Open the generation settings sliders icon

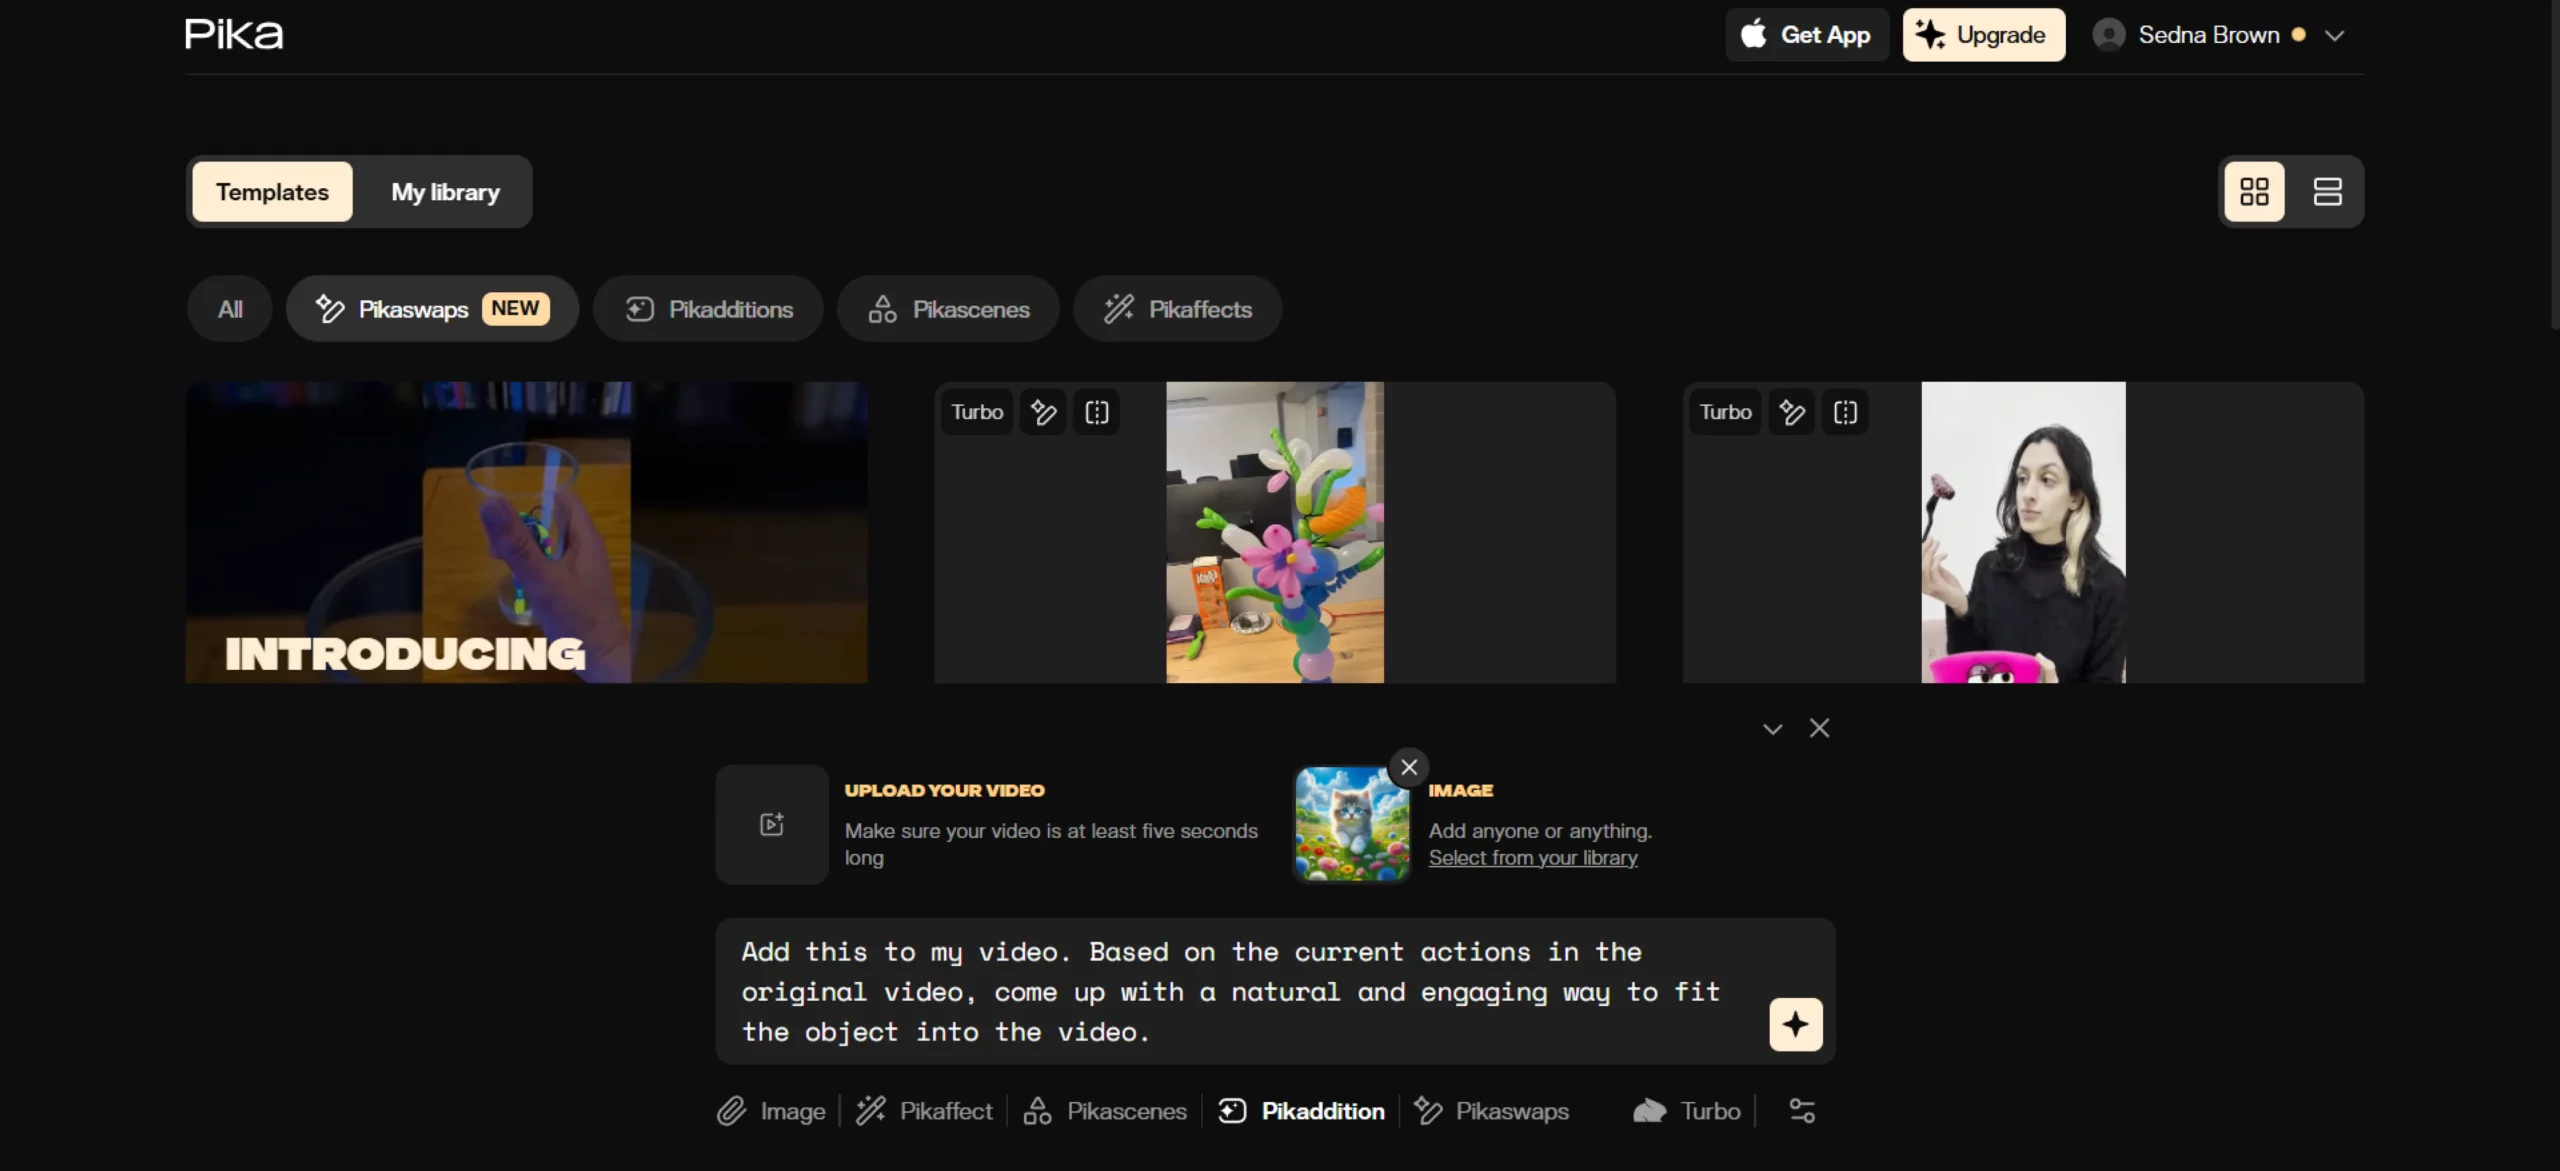click(x=1802, y=1110)
